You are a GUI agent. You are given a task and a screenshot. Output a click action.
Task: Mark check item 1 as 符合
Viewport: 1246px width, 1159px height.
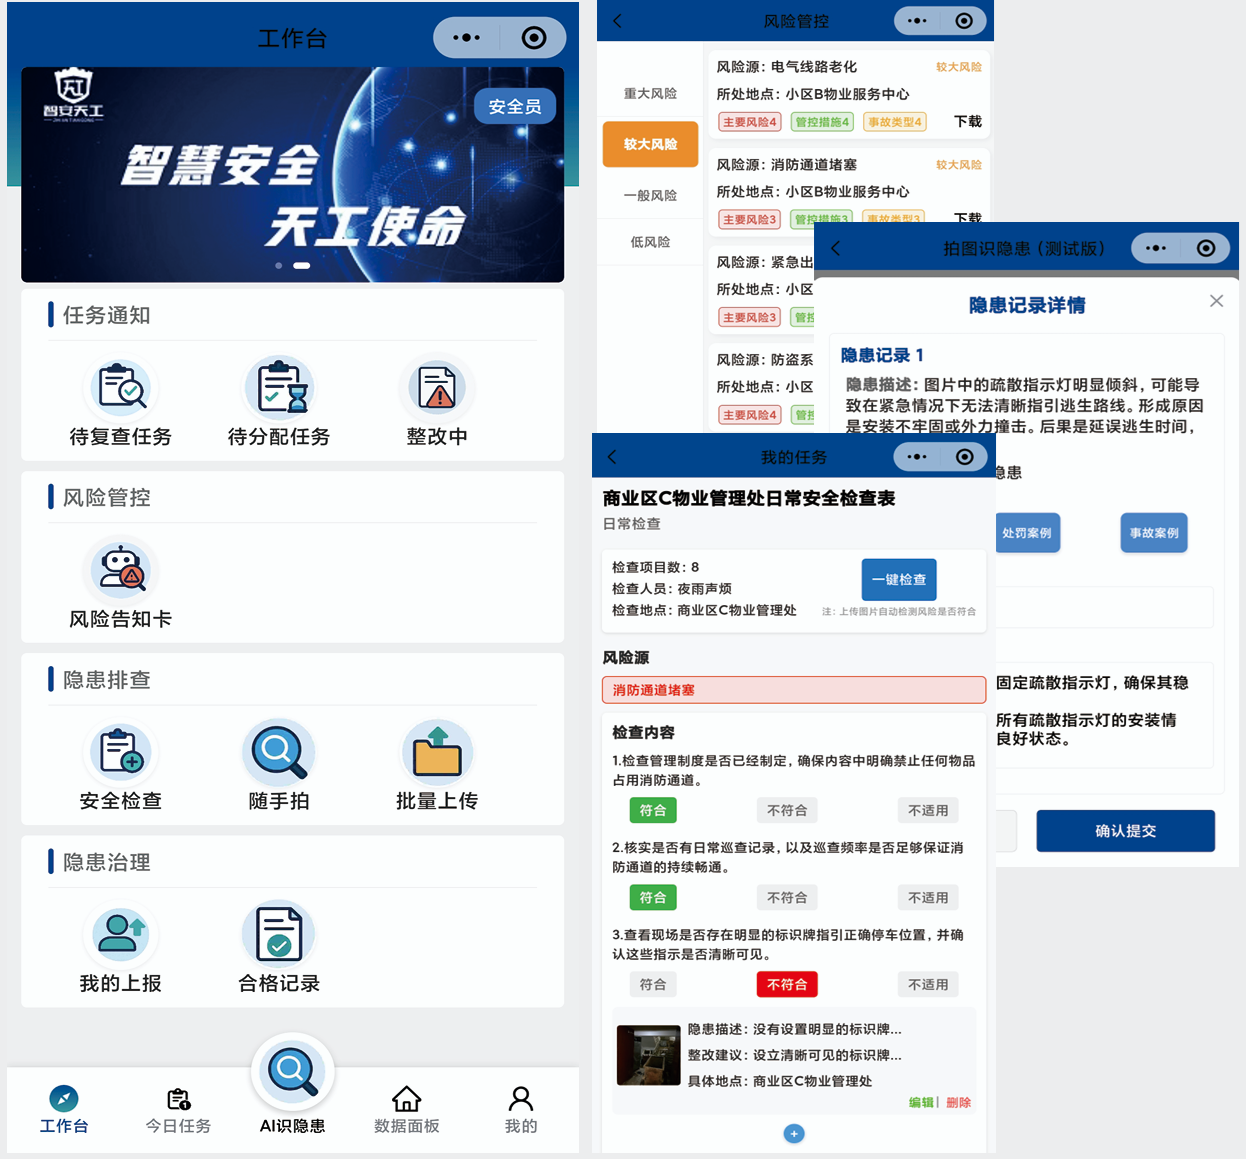point(652,810)
